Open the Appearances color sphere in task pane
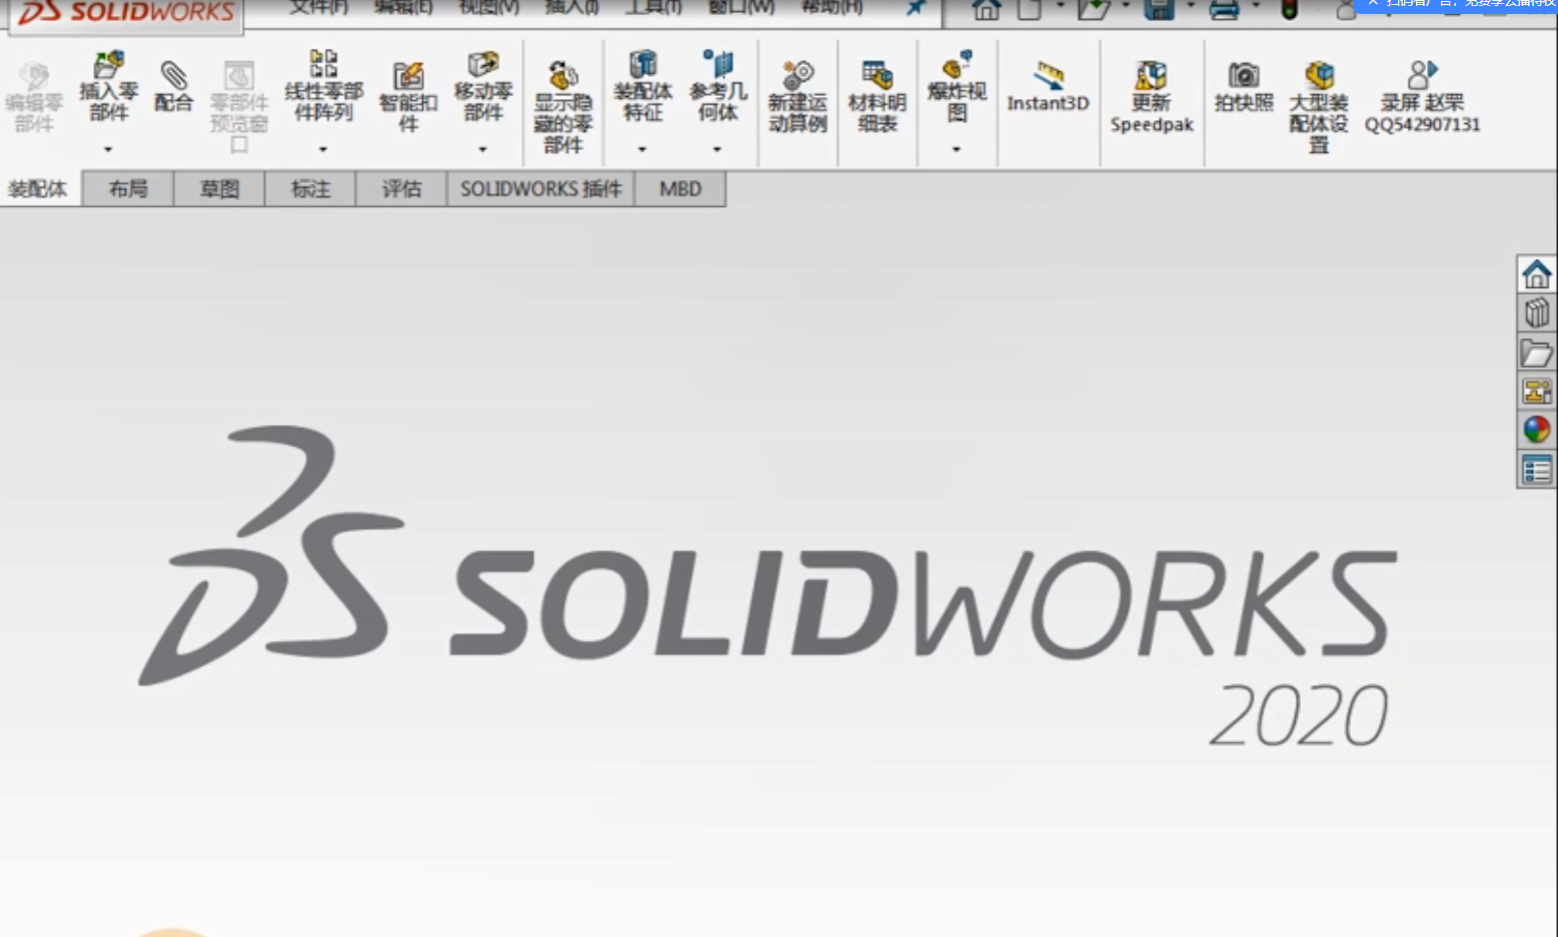 1536,430
